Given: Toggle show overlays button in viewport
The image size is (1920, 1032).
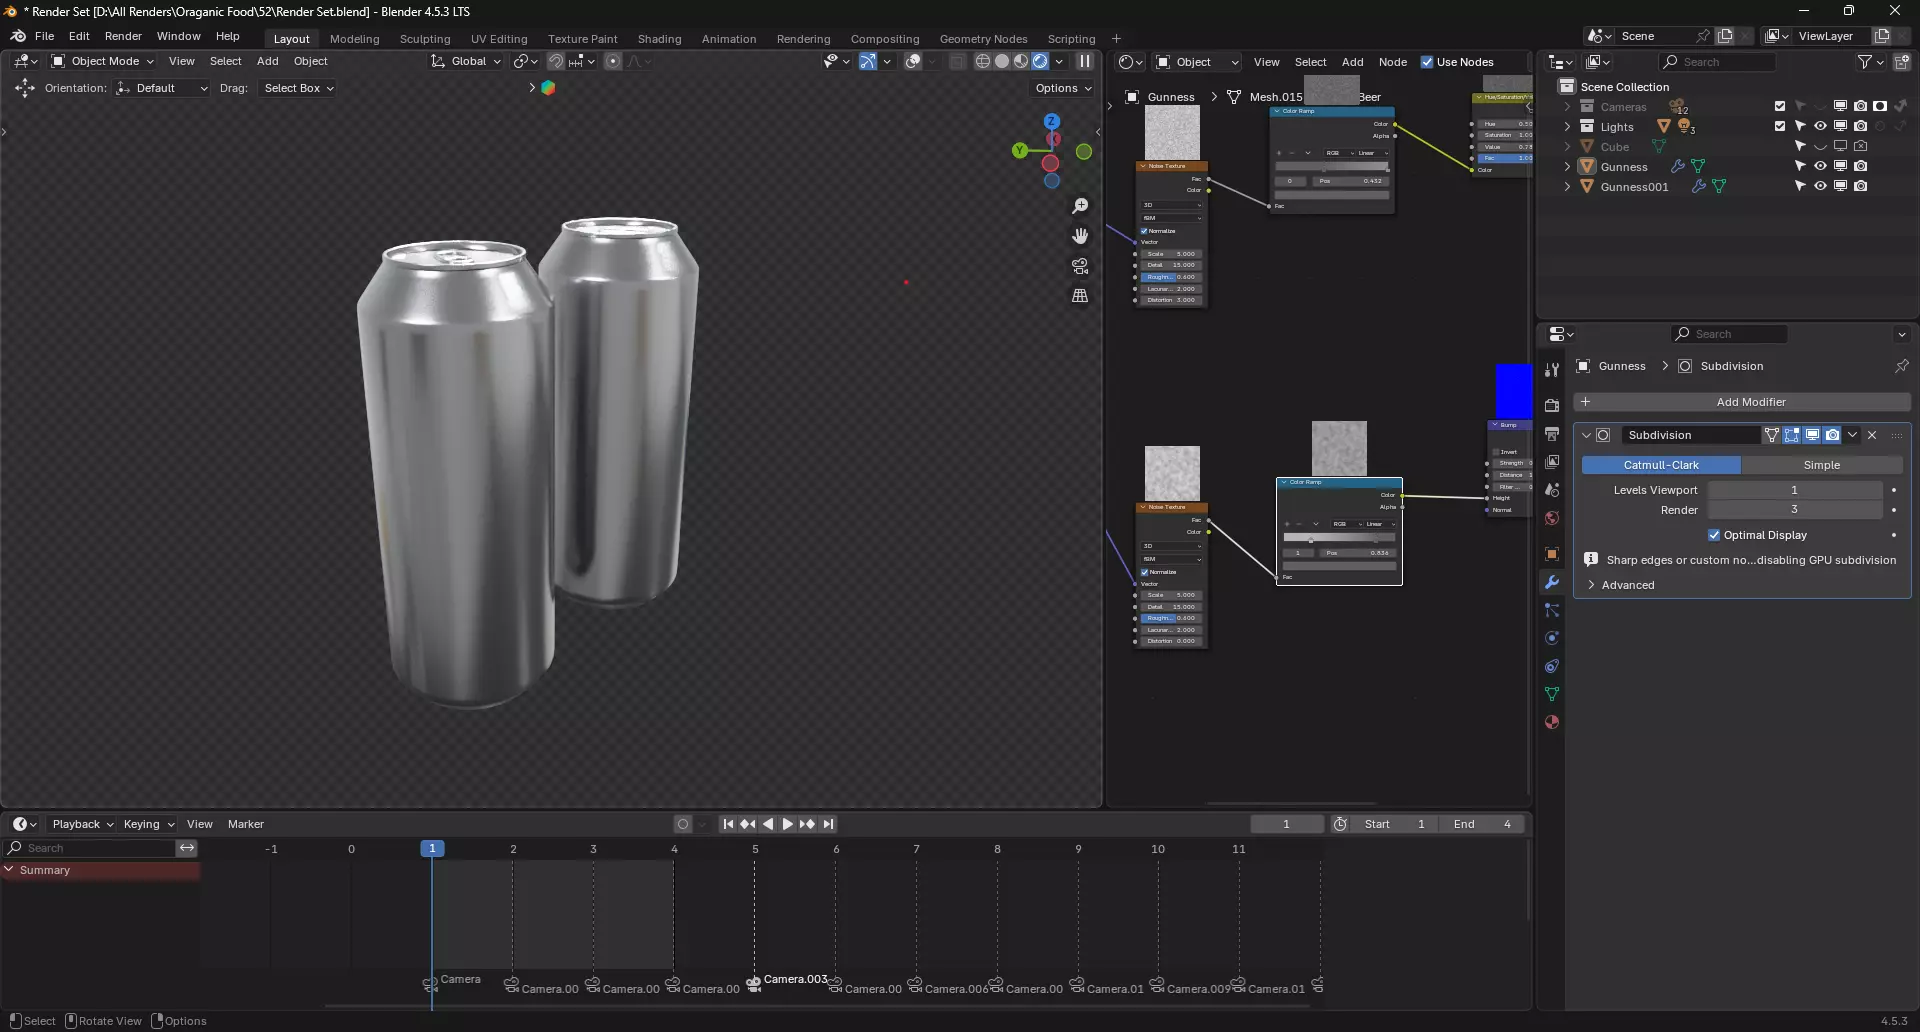Looking at the screenshot, I should tap(913, 61).
